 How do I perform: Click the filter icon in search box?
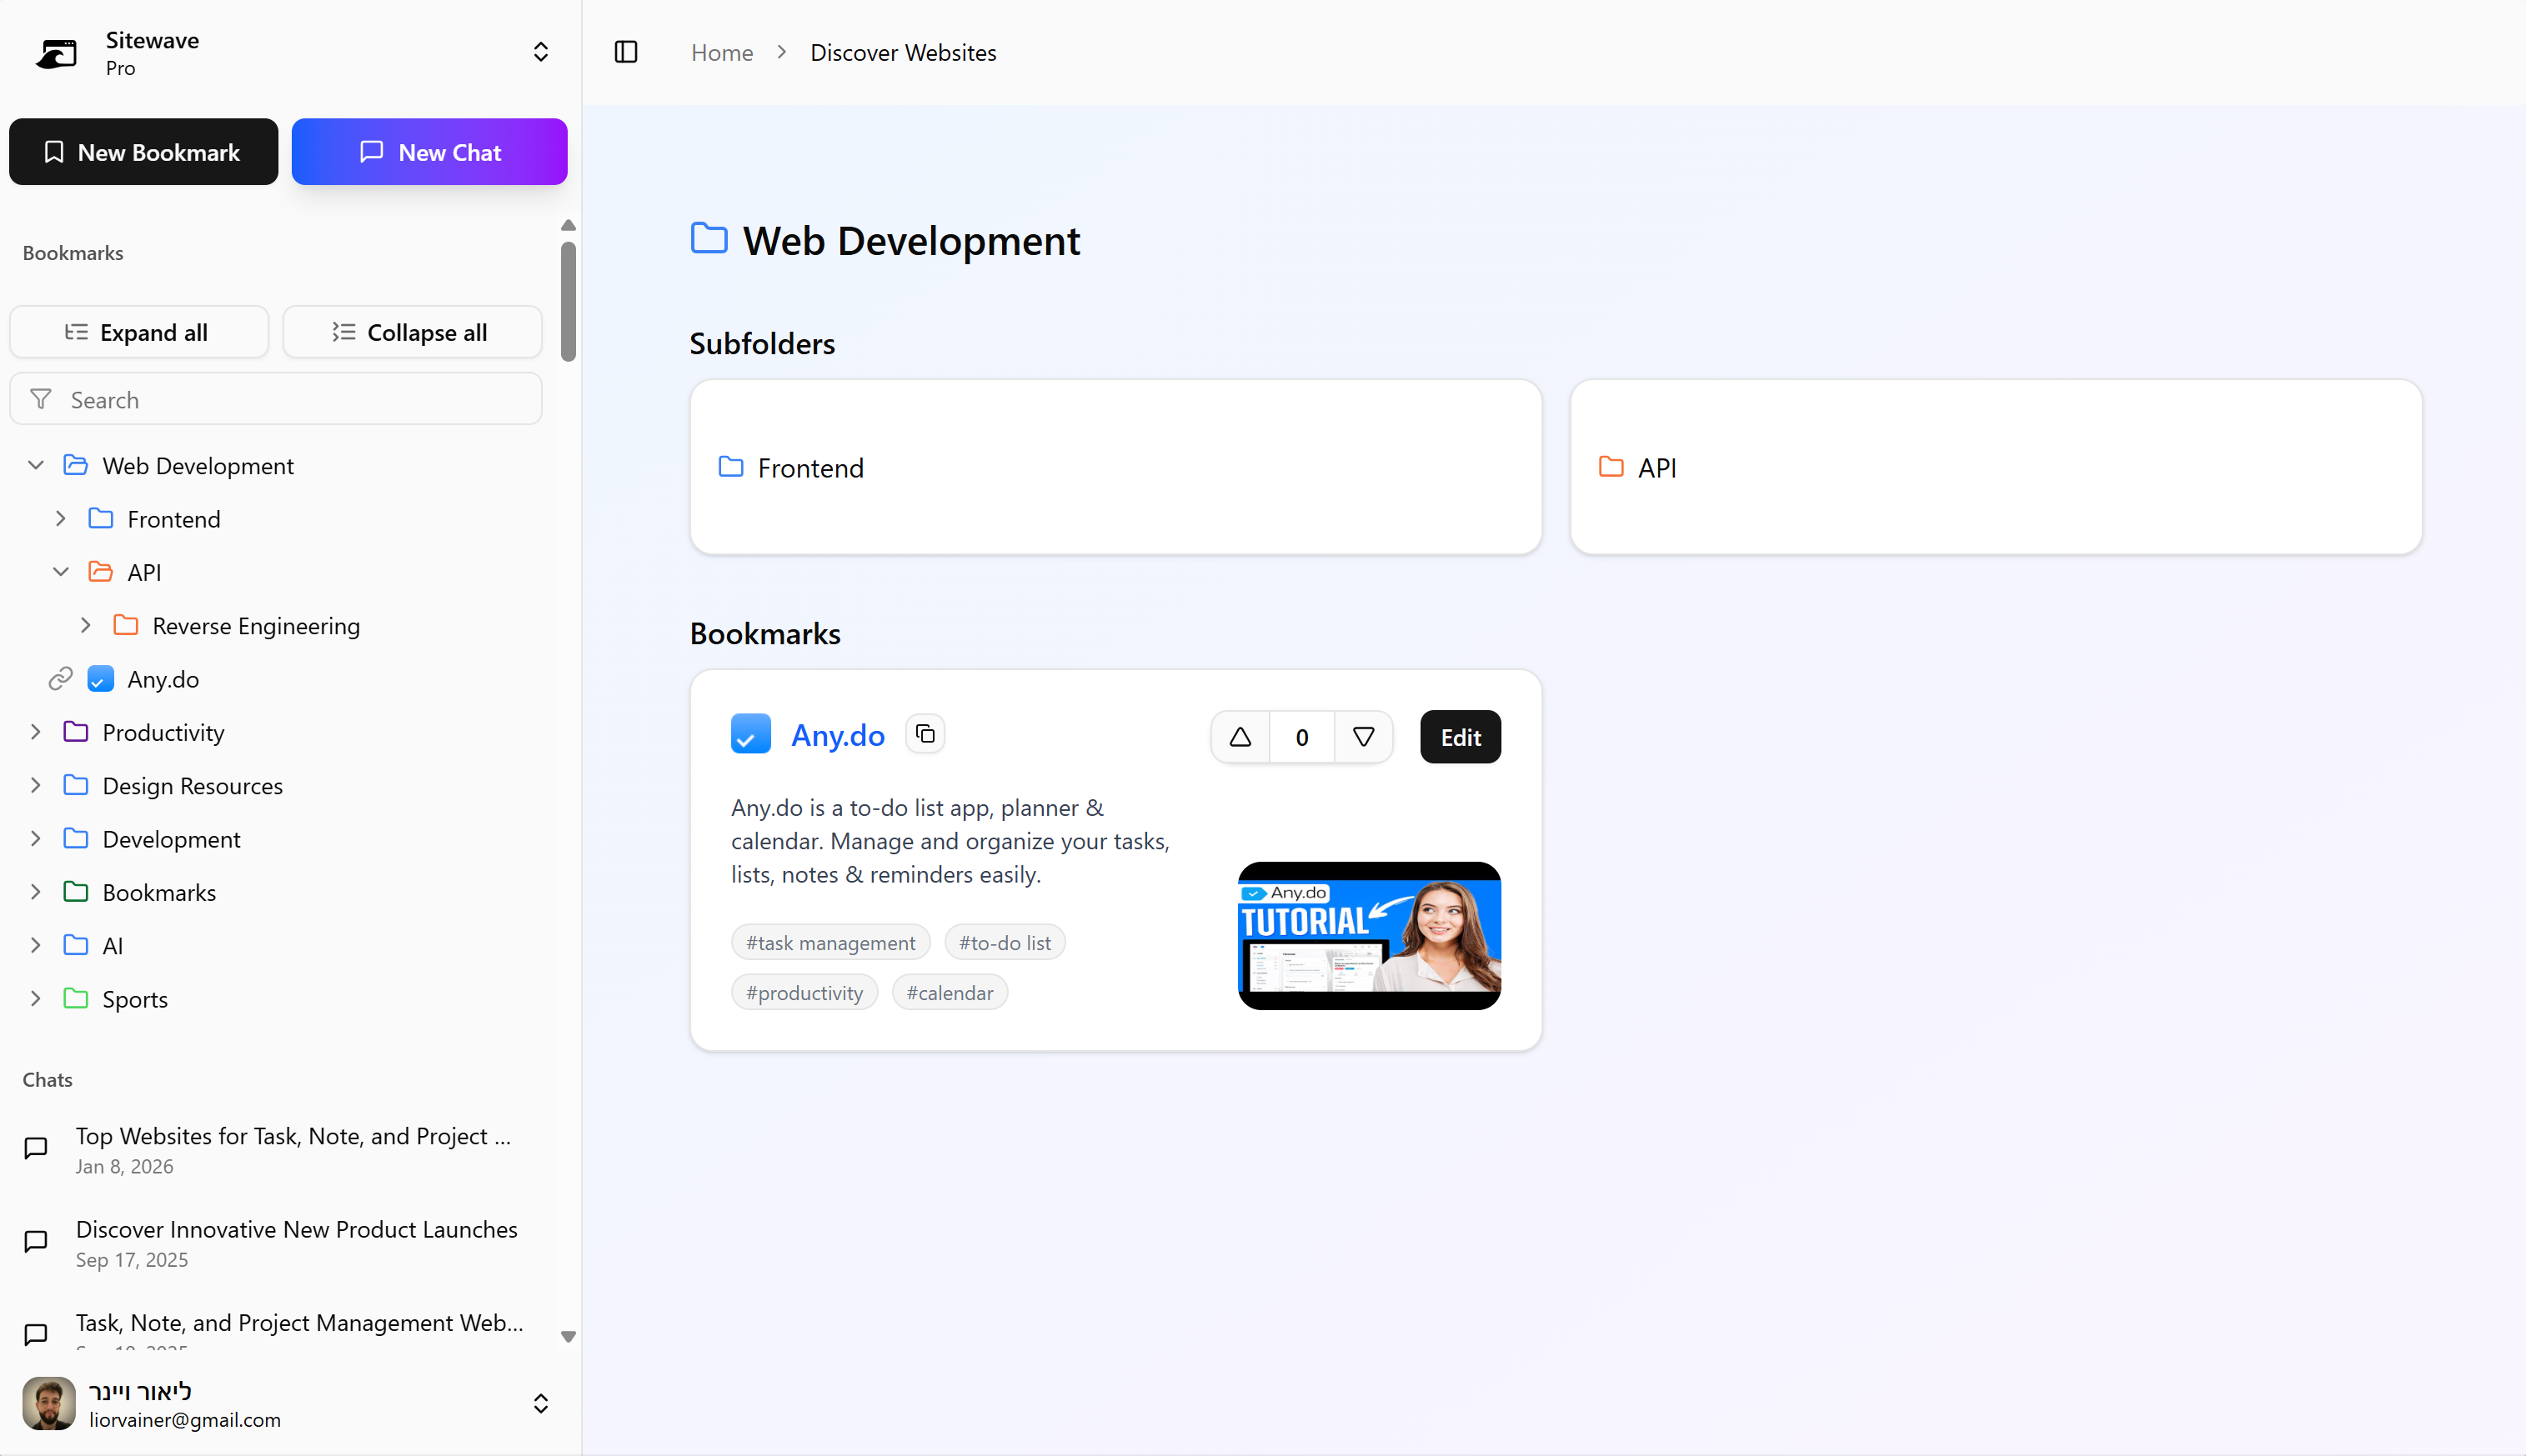(41, 400)
